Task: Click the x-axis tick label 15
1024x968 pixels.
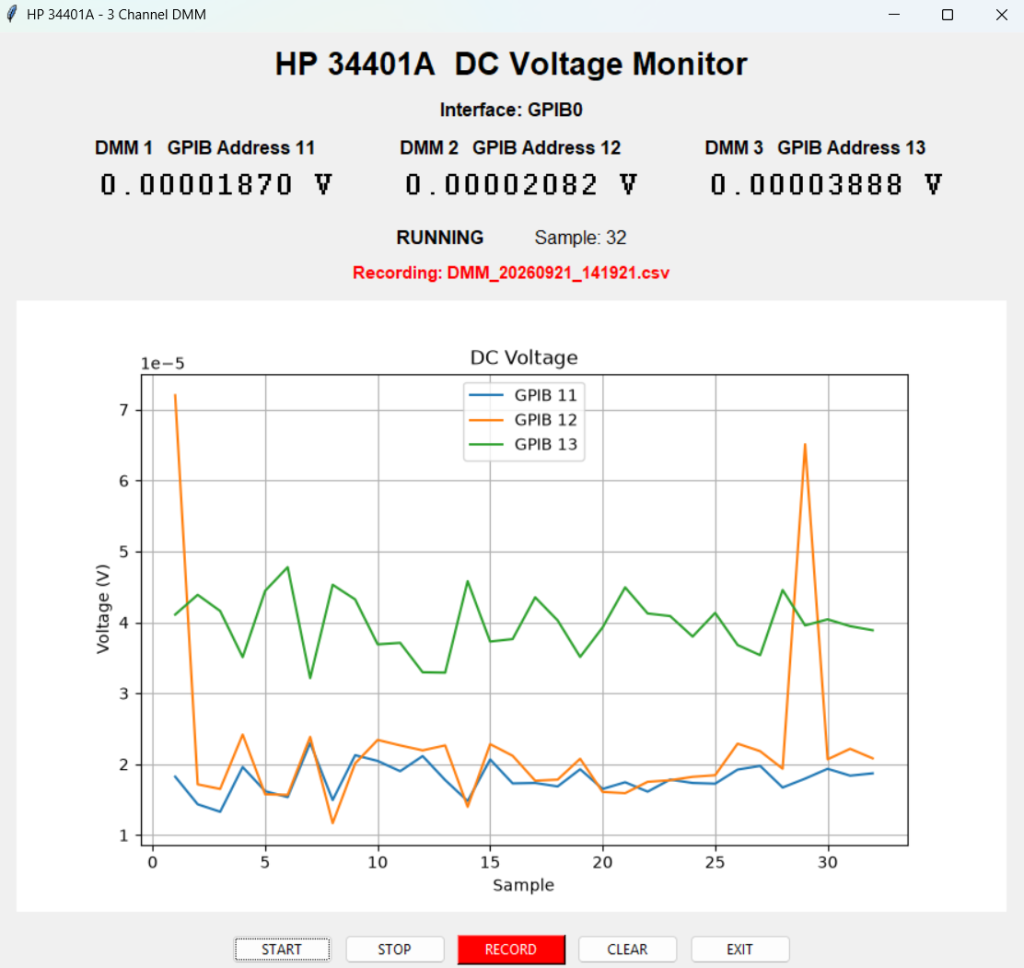Action: 490,862
